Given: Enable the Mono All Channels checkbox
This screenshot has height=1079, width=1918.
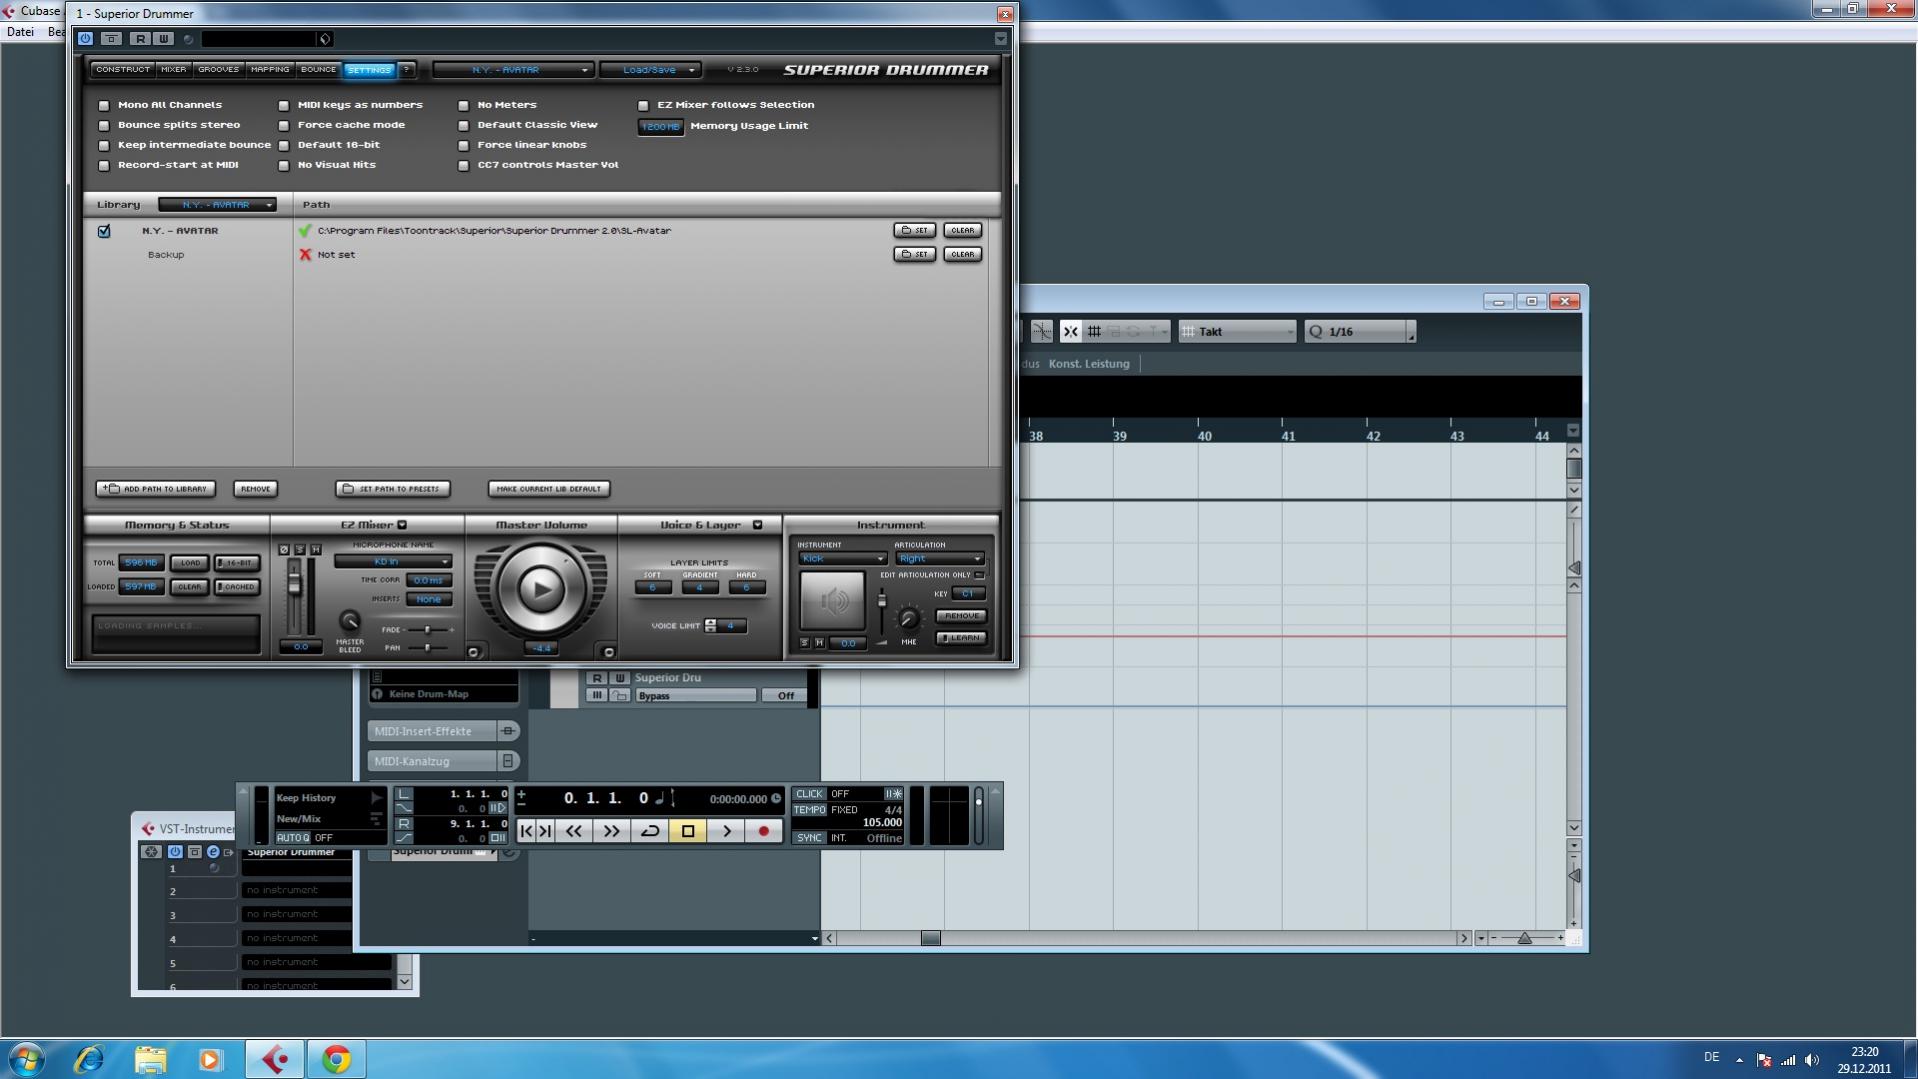Looking at the screenshot, I should click(x=104, y=105).
